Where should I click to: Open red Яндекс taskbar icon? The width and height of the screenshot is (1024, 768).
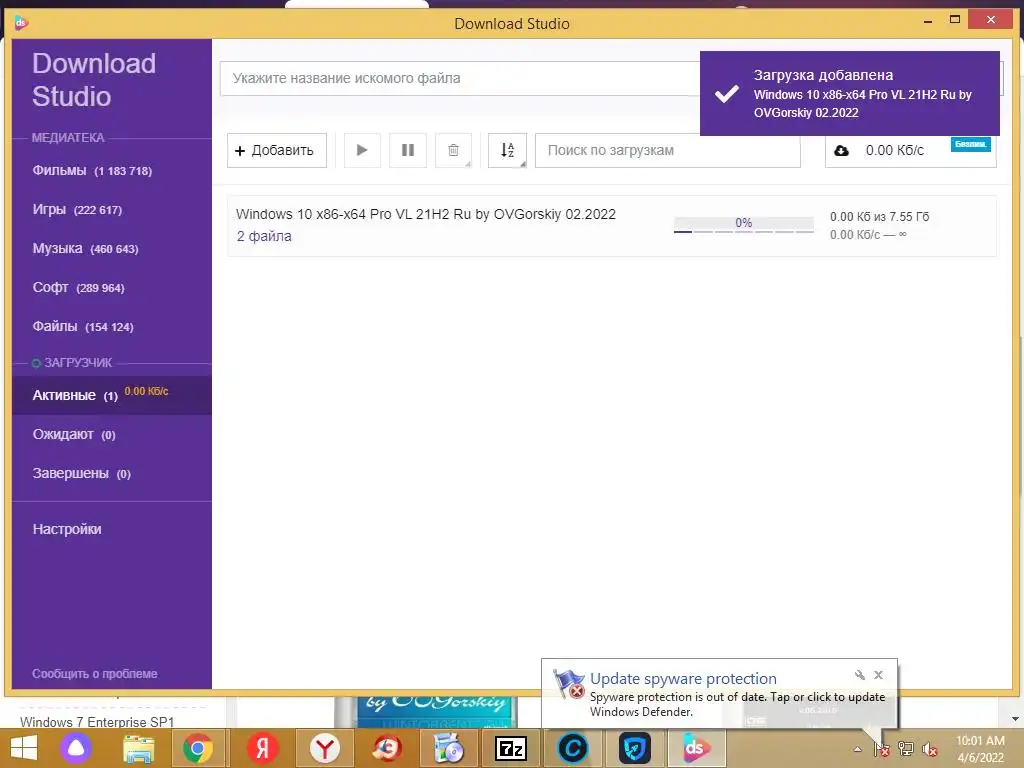[263, 748]
